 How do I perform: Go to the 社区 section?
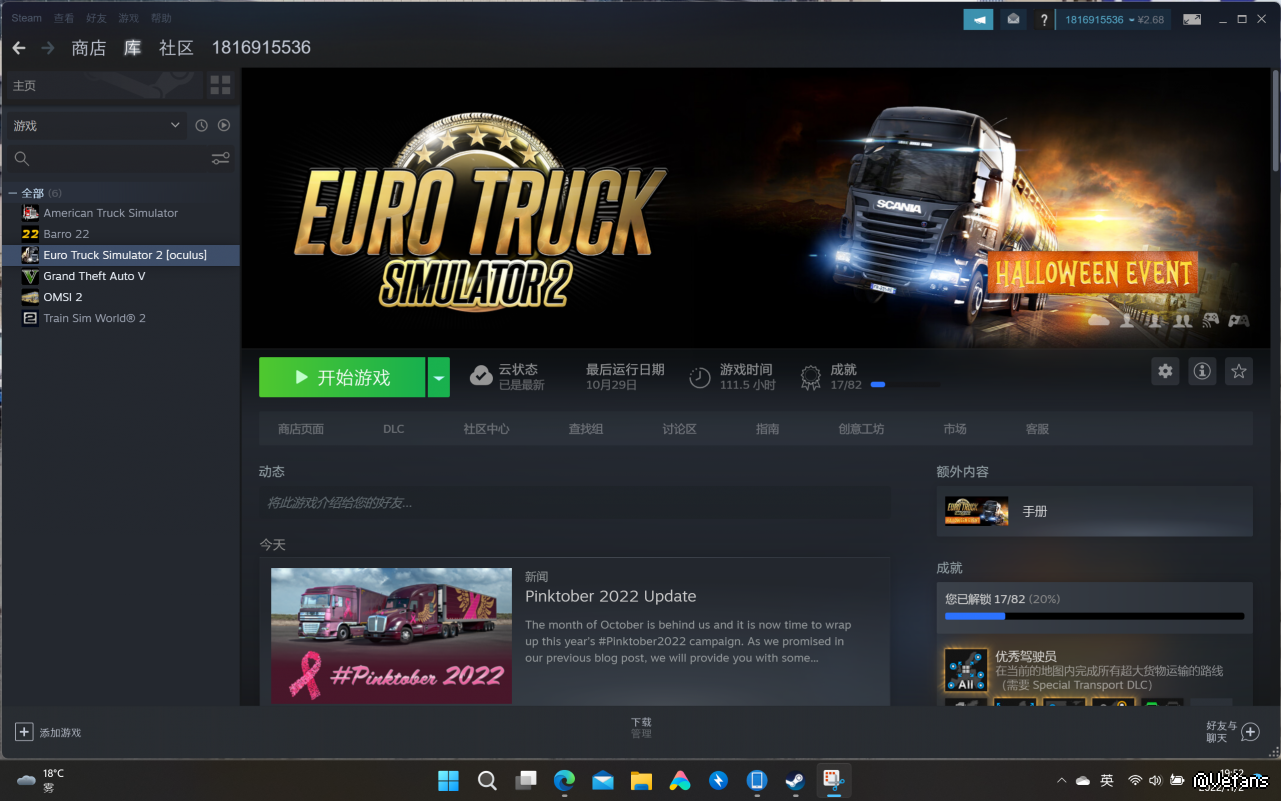pyautogui.click(x=177, y=47)
